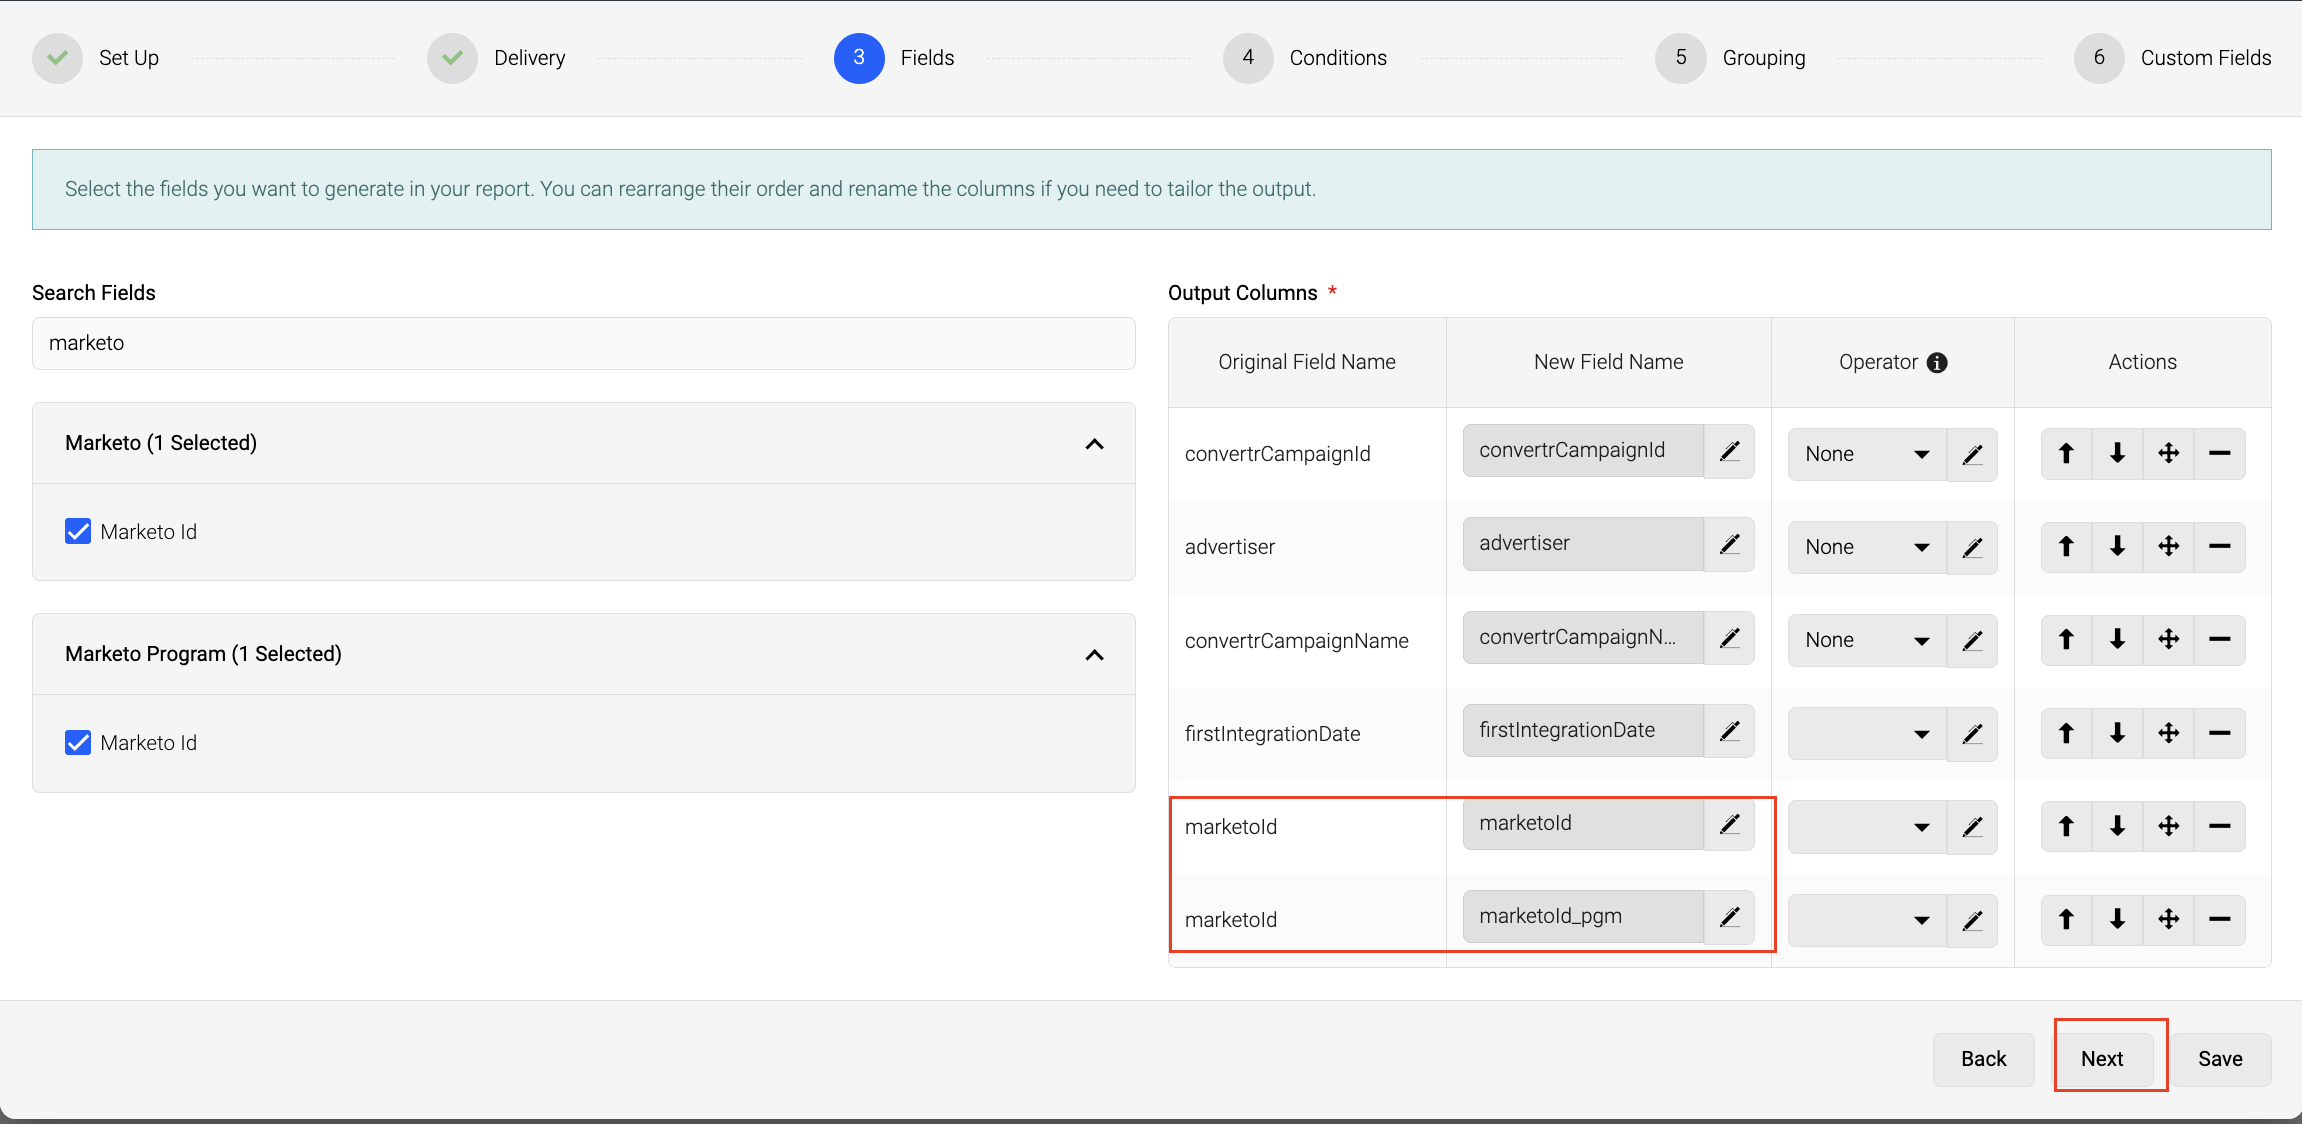2302x1124 pixels.
Task: Edit operator pencil in firstIntegrationDate row
Action: click(x=1972, y=734)
